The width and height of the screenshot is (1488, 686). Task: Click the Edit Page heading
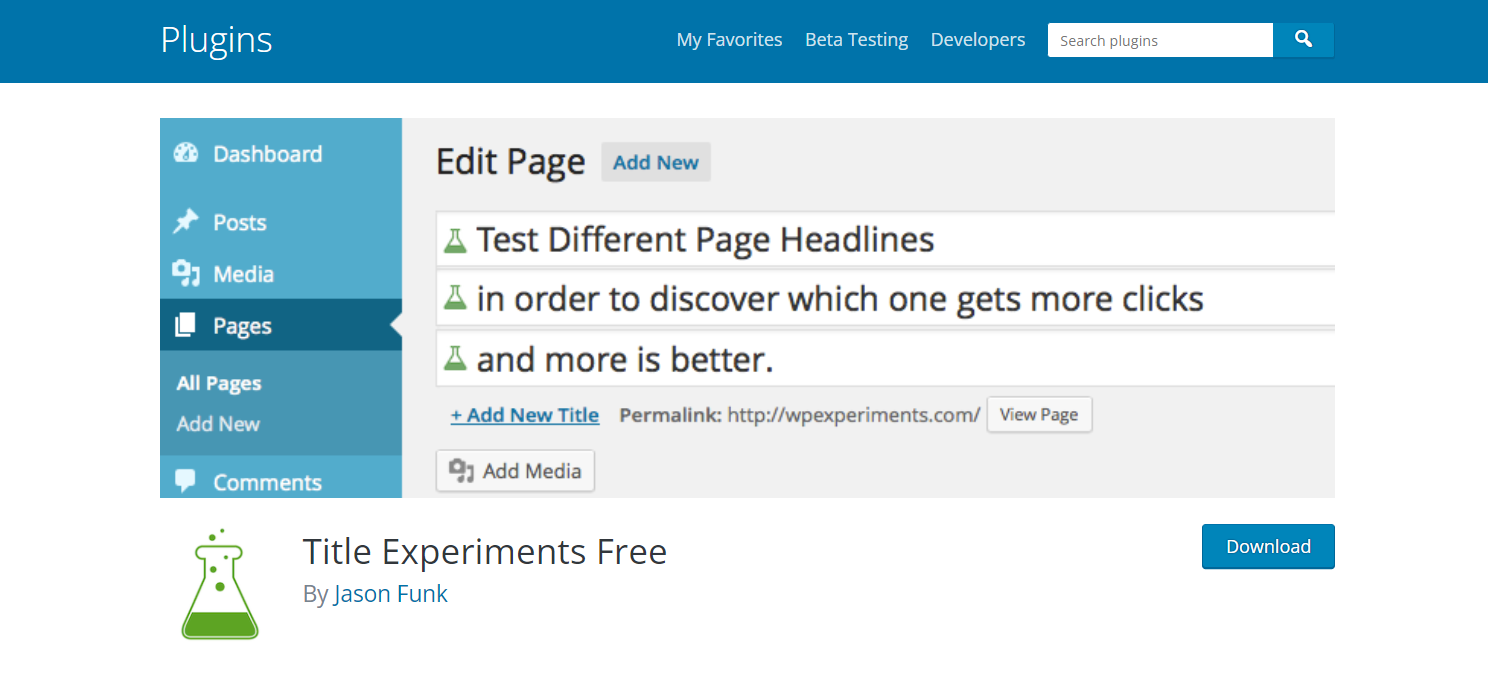511,162
